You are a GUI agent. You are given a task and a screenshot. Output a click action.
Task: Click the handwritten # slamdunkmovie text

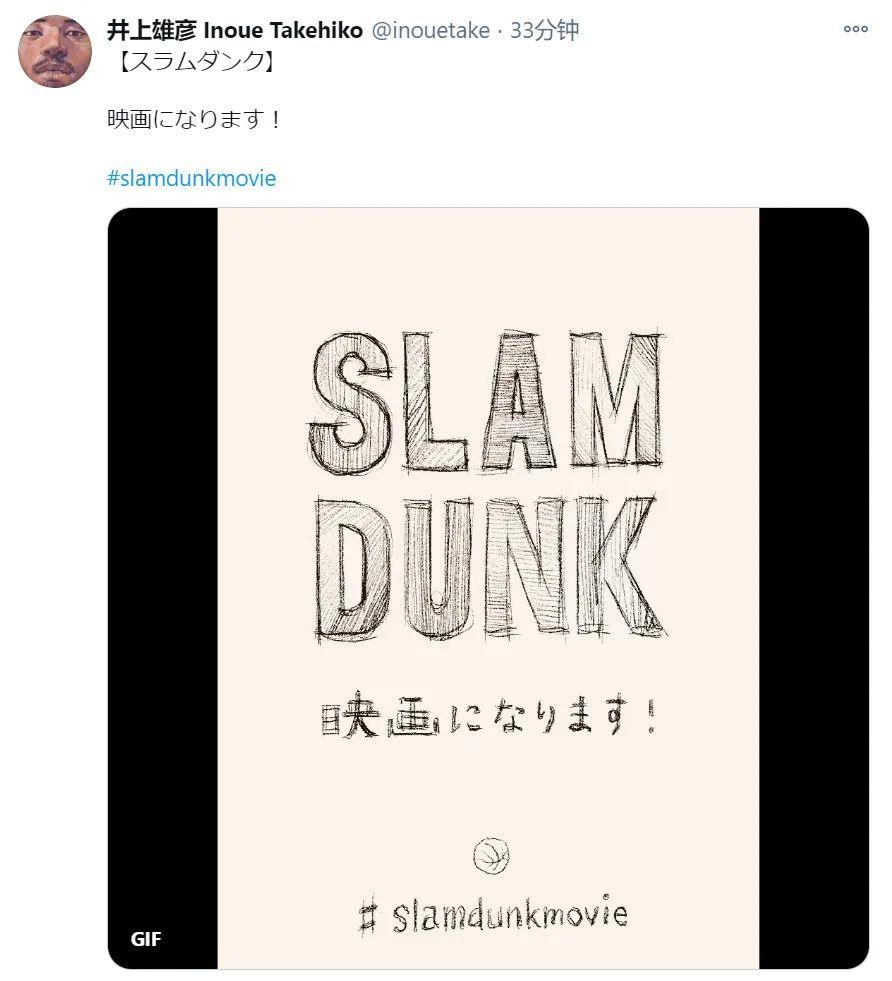point(494,916)
